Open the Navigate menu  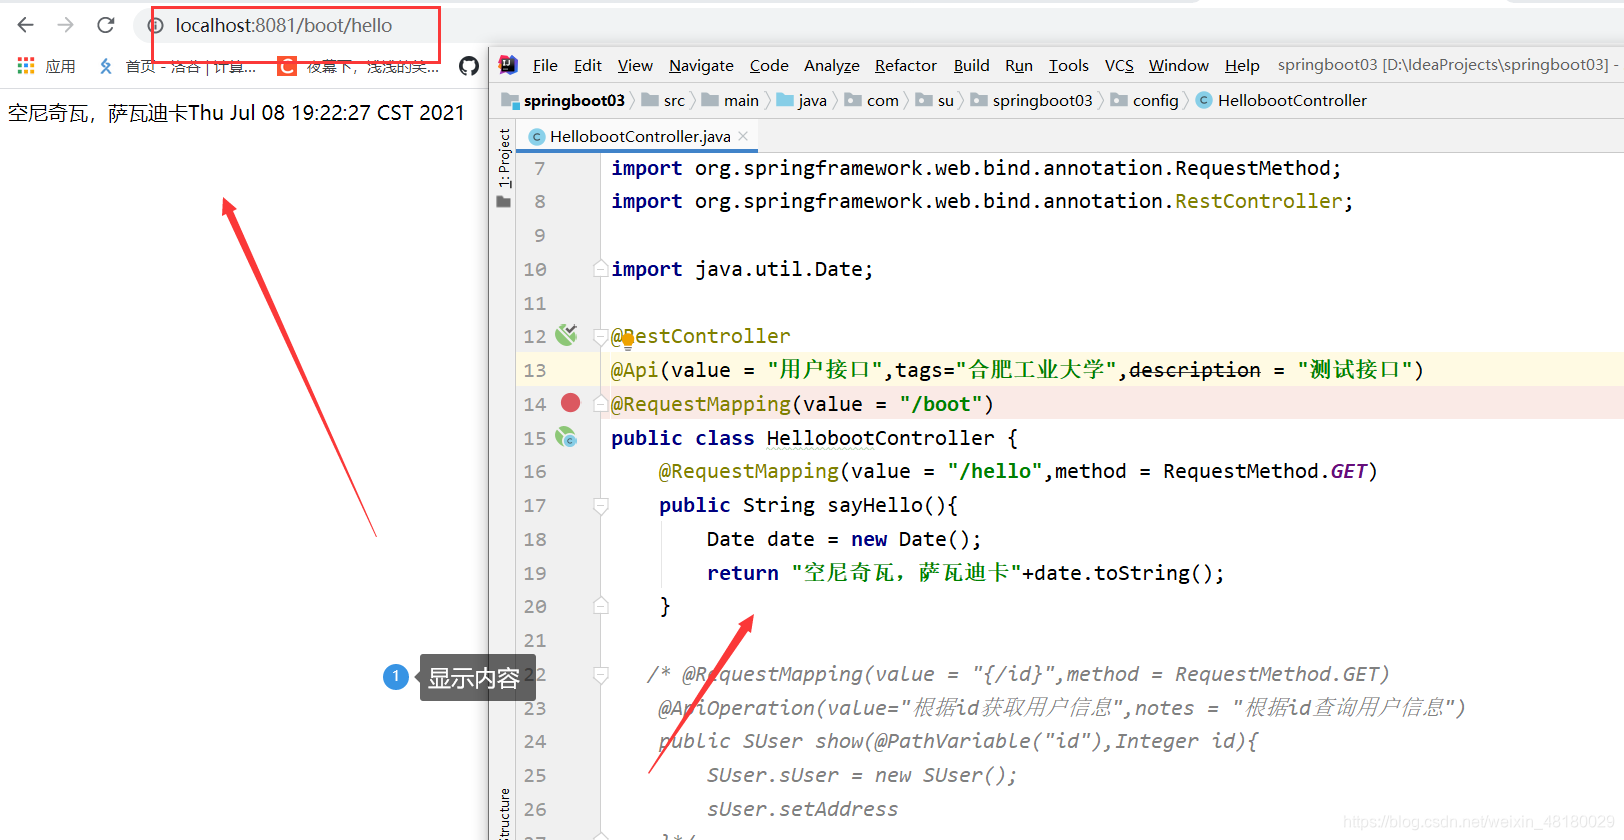701,65
